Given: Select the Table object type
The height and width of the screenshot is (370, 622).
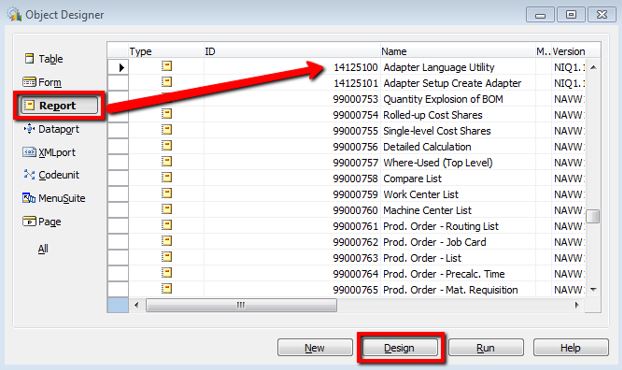Looking at the screenshot, I should pos(44,59).
